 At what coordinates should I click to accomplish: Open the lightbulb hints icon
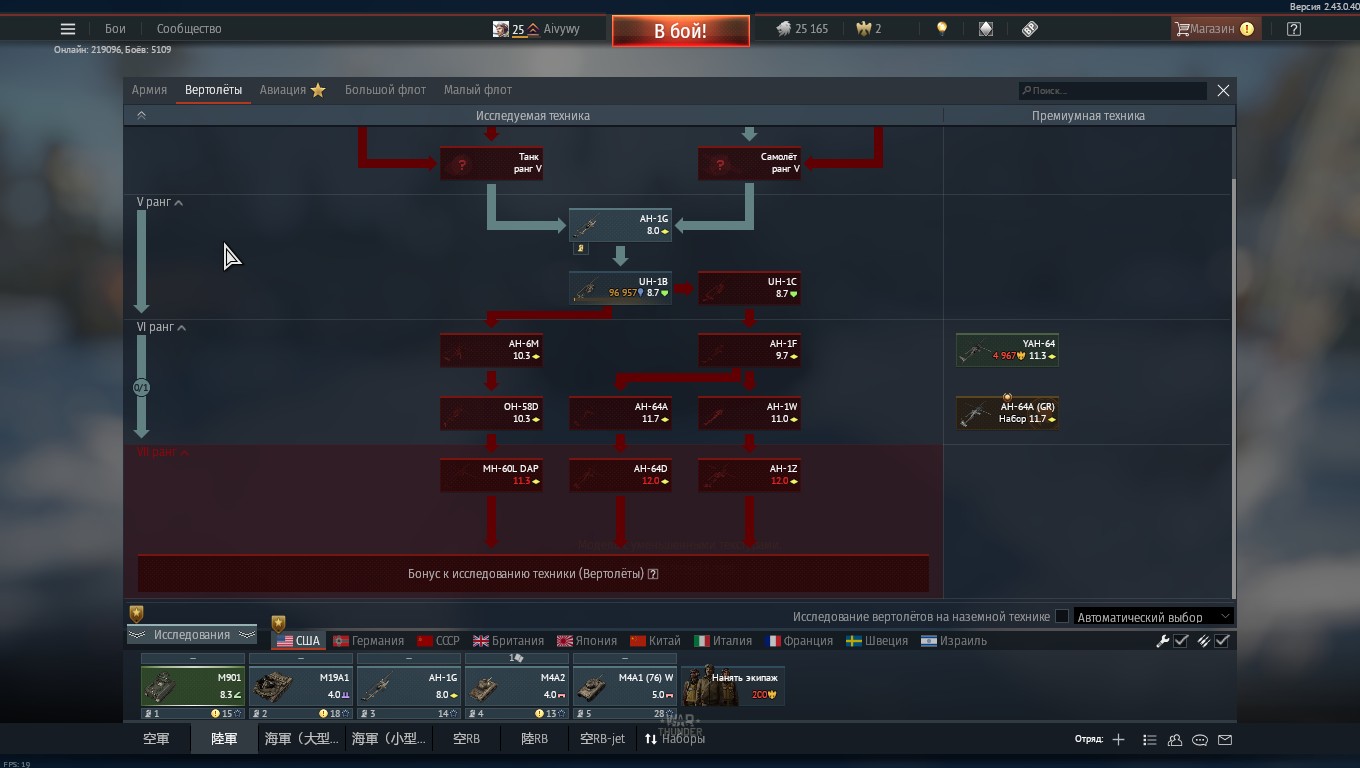coord(941,29)
